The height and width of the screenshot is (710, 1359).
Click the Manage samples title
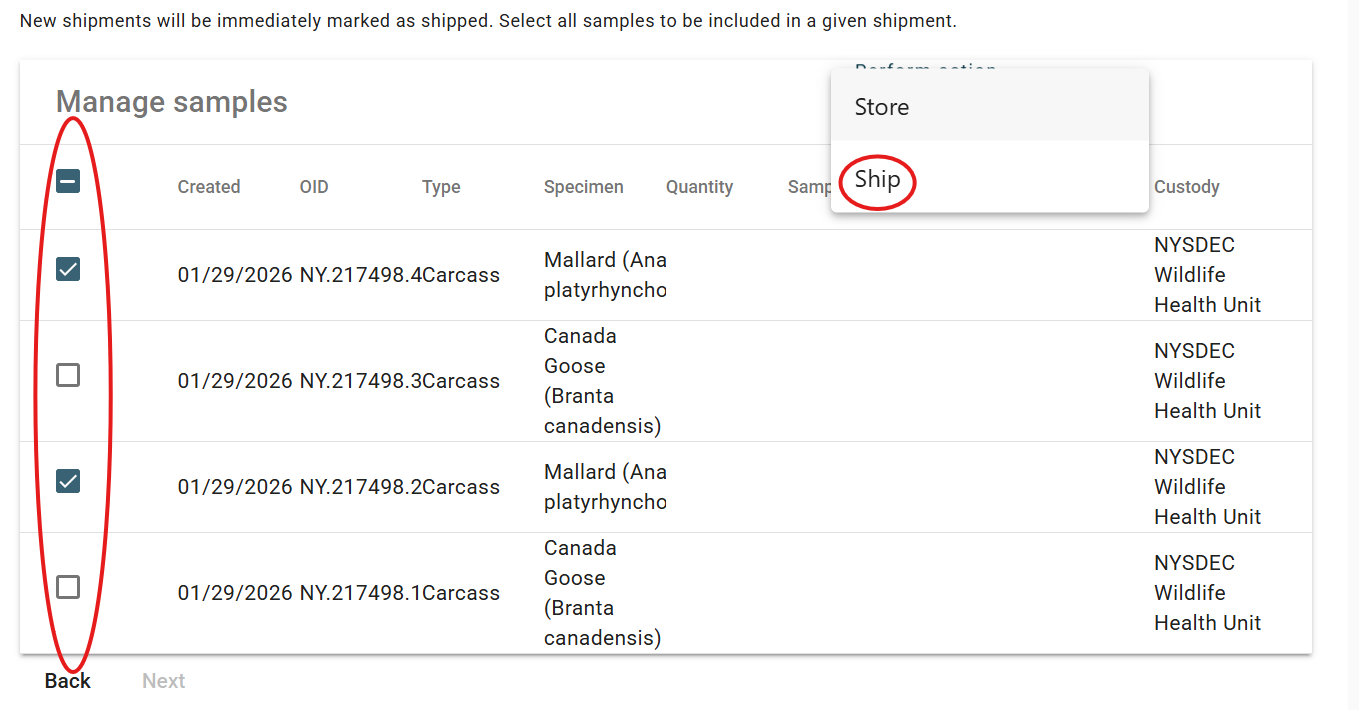coord(171,101)
